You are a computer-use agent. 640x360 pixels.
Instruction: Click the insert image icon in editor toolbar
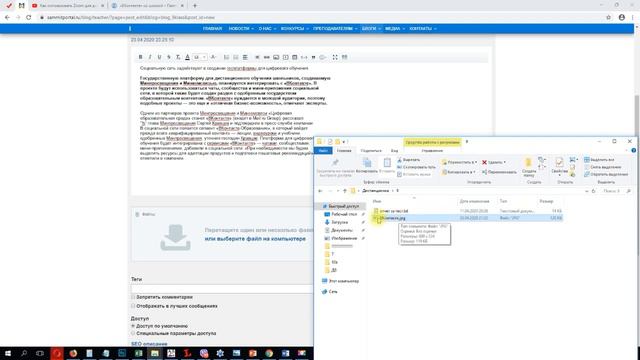click(276, 57)
